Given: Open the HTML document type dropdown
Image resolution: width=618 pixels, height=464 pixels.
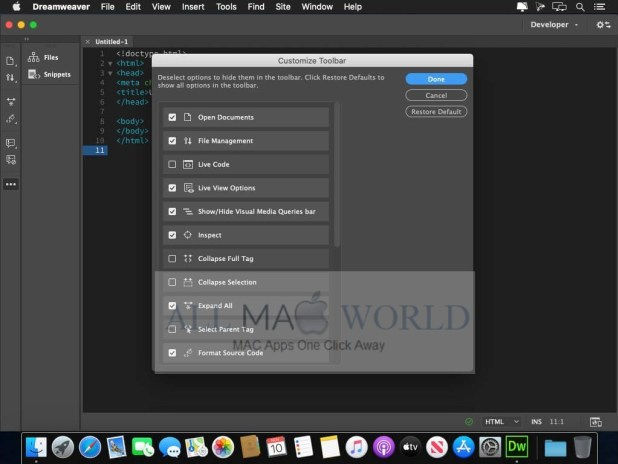Looking at the screenshot, I should (x=502, y=422).
